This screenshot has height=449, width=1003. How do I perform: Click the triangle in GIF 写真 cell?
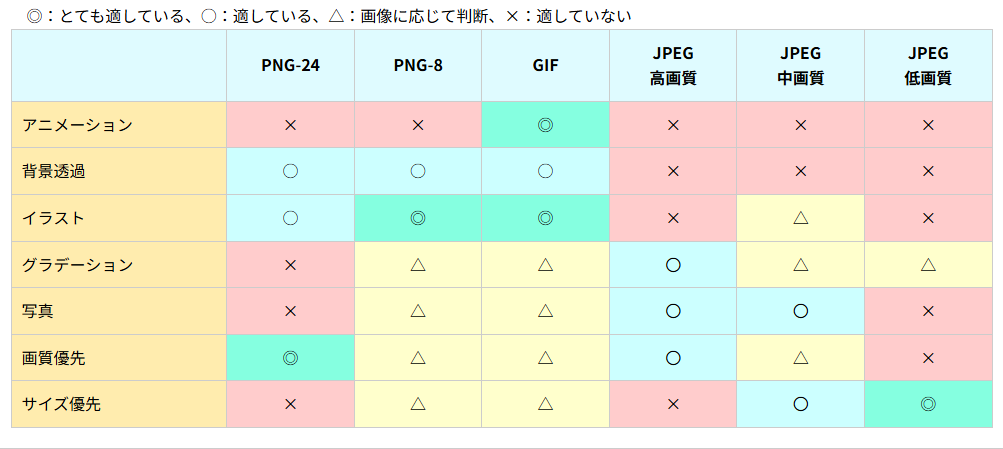click(545, 311)
